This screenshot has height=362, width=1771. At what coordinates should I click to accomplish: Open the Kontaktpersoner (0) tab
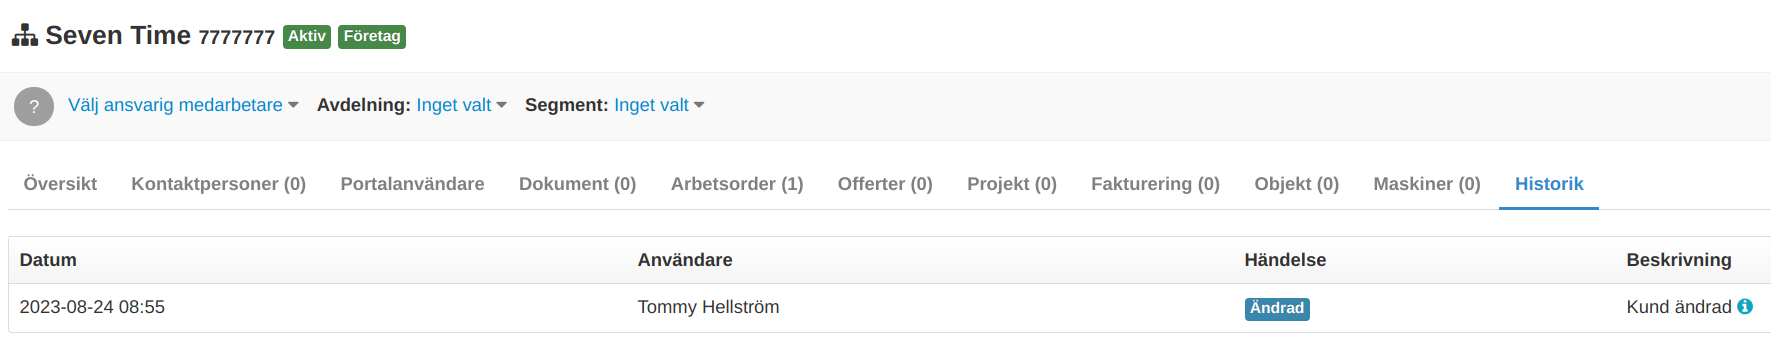pyautogui.click(x=219, y=184)
